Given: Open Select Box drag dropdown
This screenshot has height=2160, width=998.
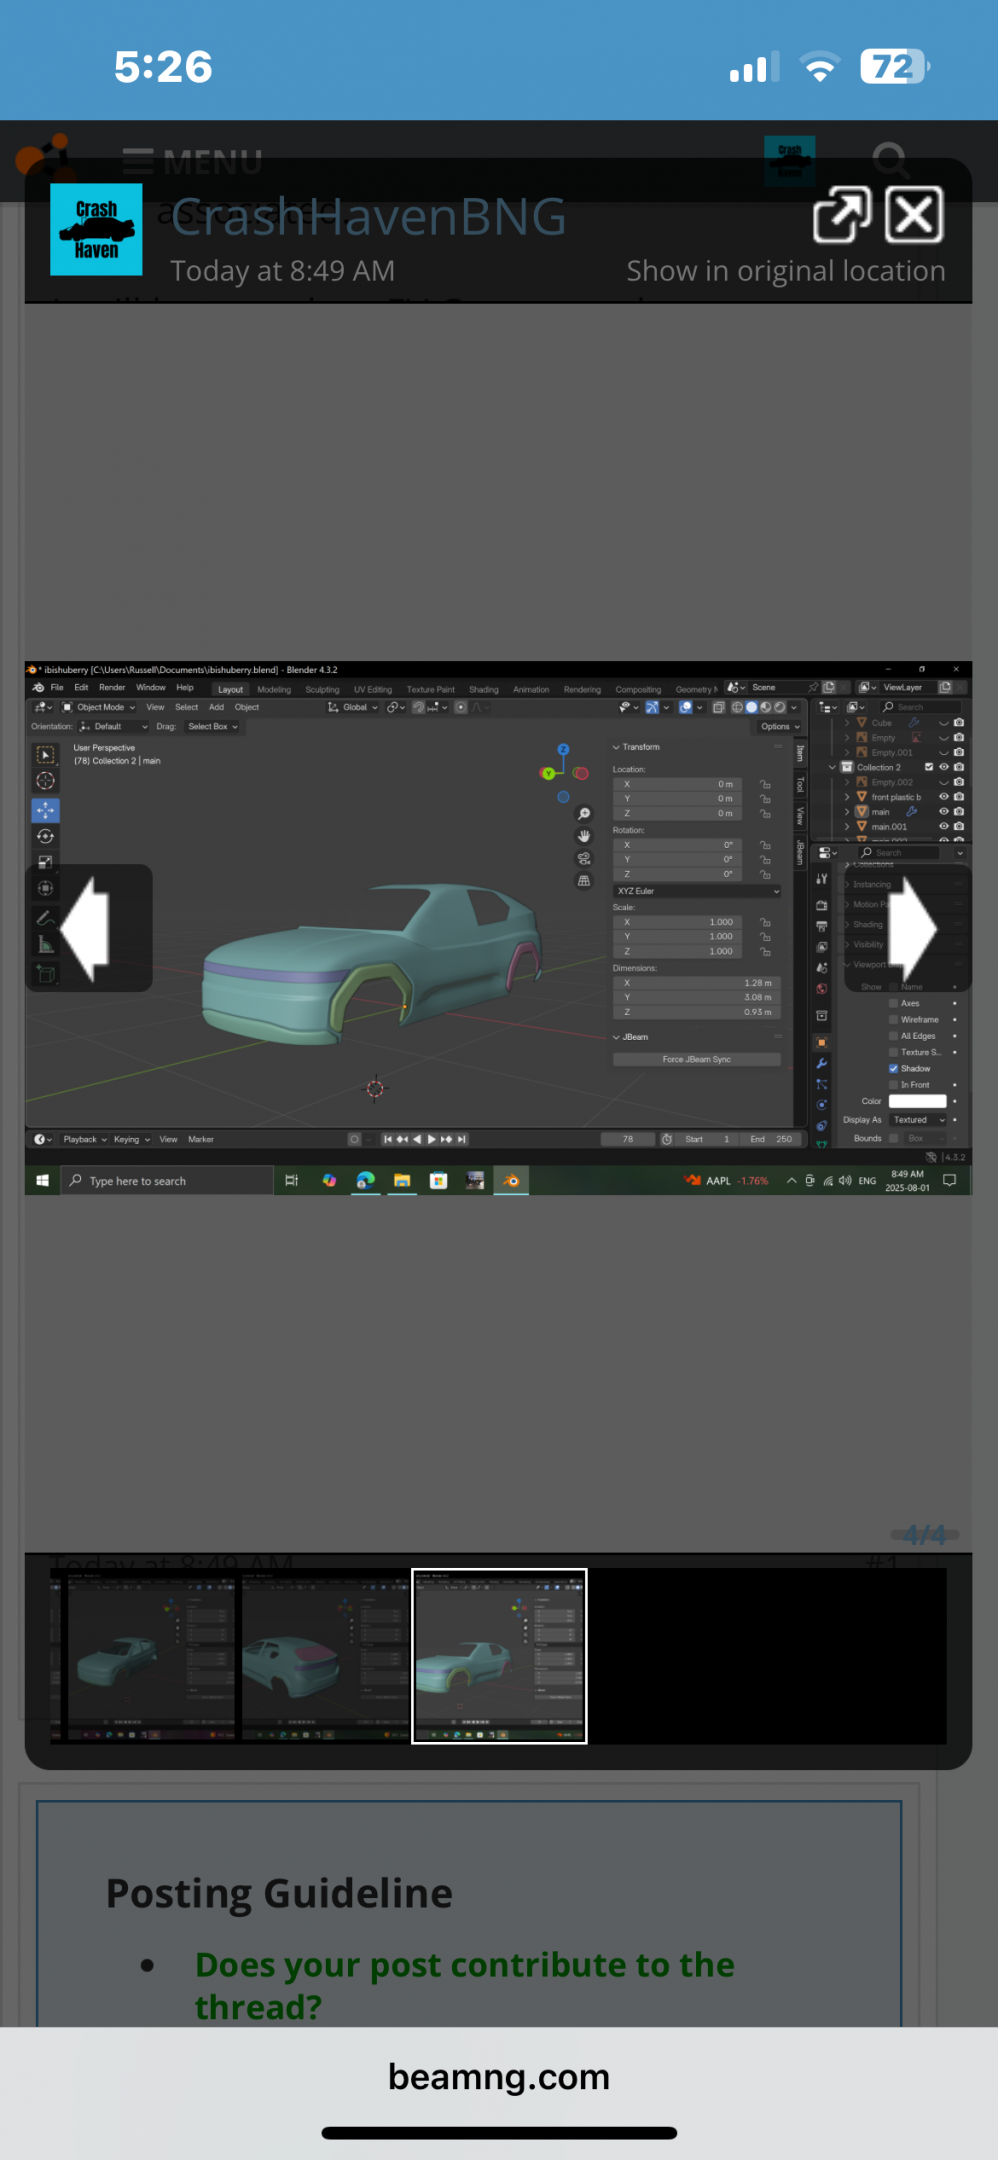Looking at the screenshot, I should (x=212, y=727).
